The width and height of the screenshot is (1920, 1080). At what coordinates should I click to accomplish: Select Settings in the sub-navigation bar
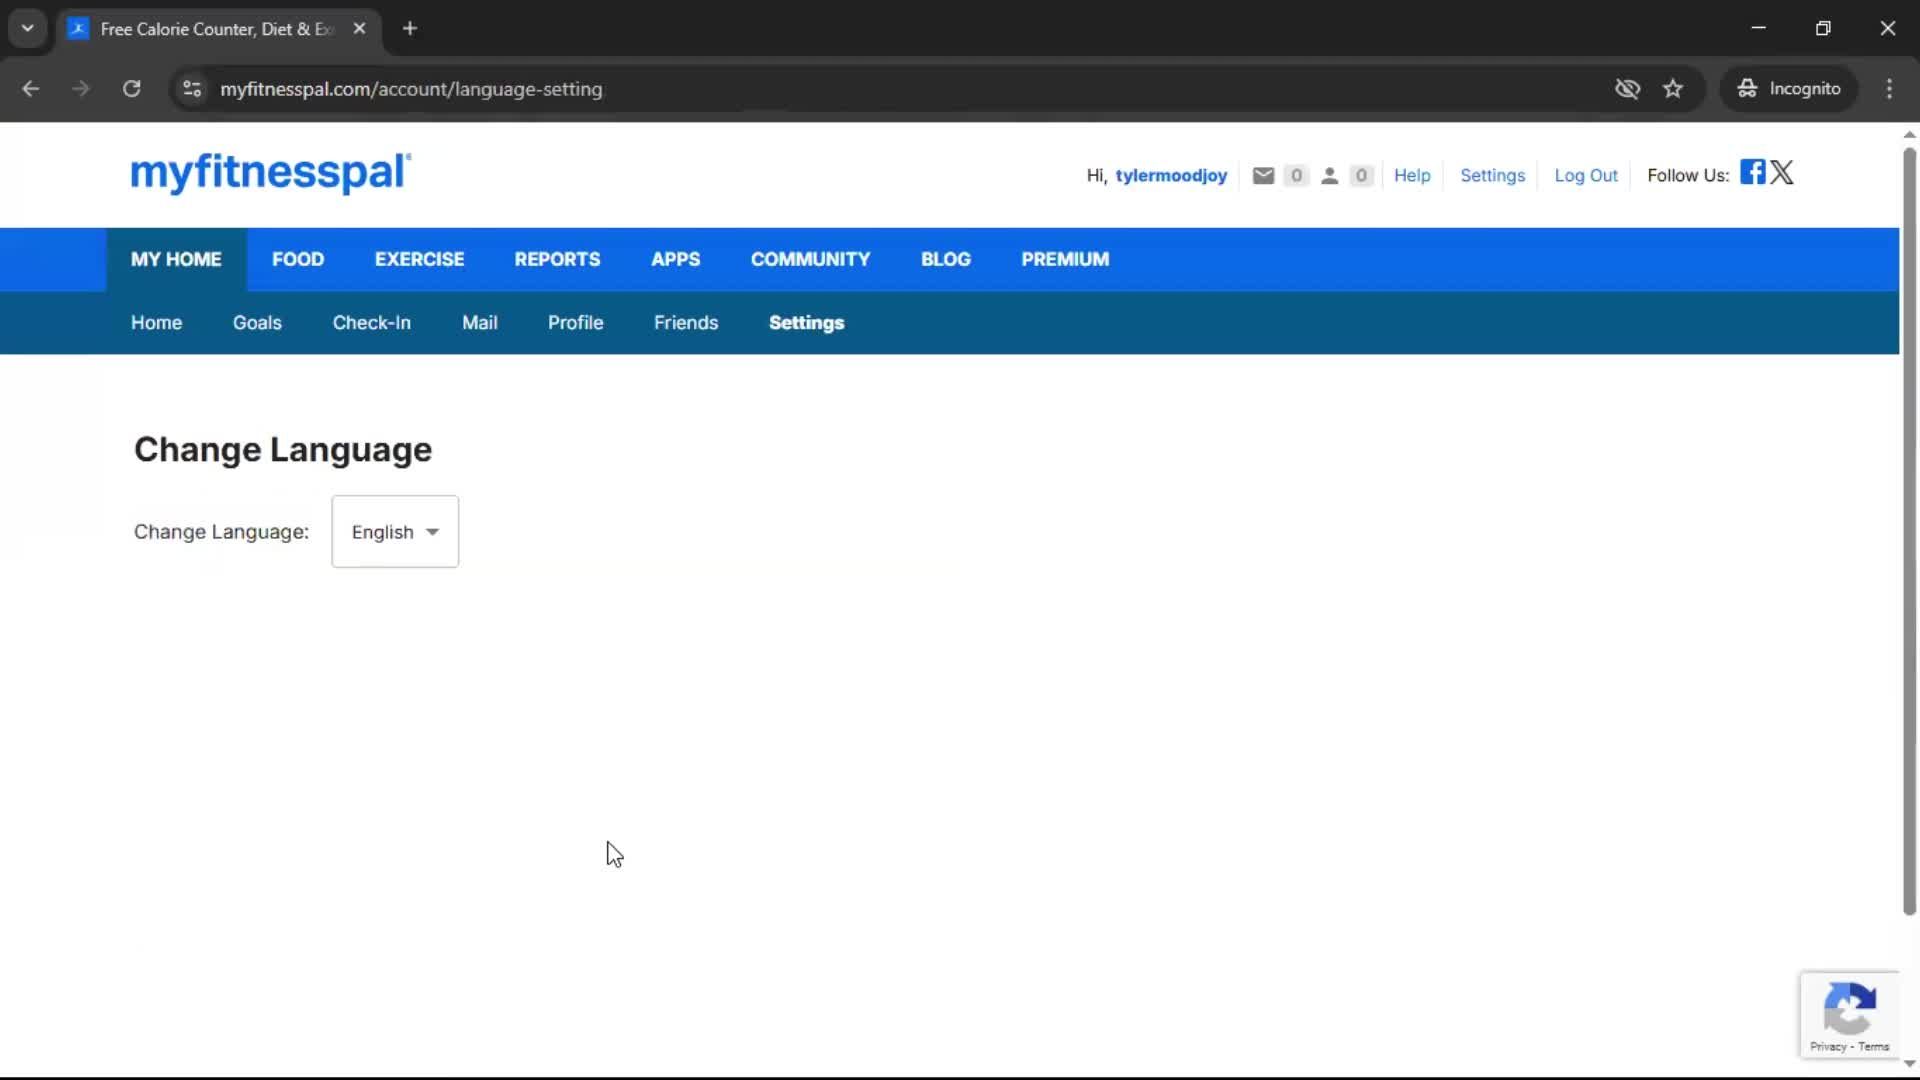[x=806, y=323]
